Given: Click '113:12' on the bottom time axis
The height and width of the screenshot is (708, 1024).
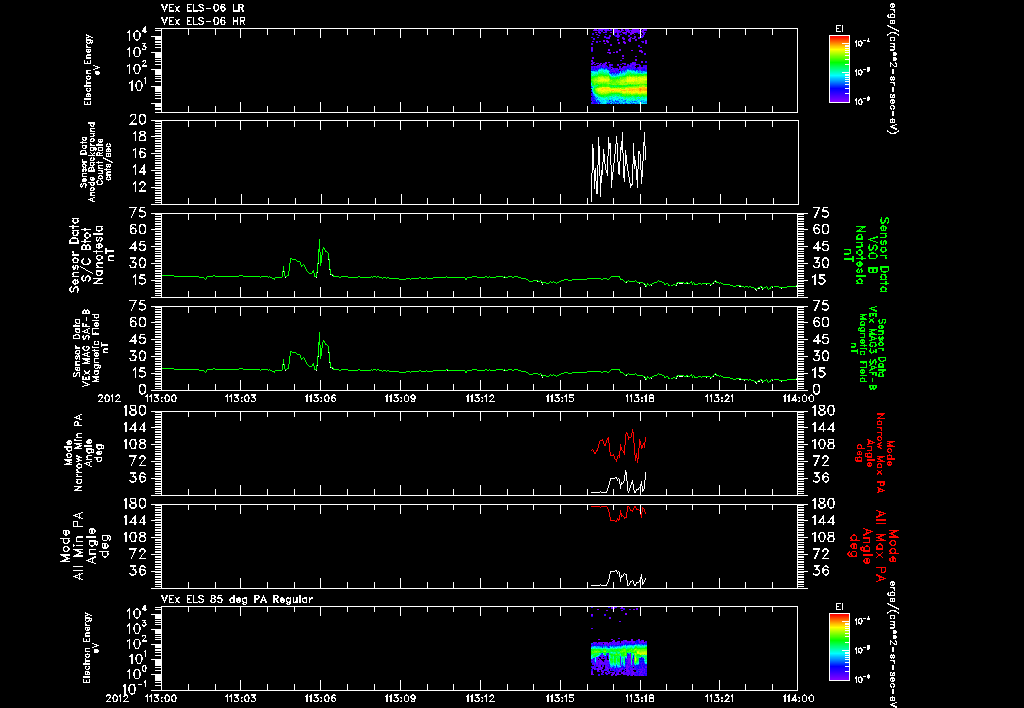Looking at the screenshot, I should click(x=480, y=698).
